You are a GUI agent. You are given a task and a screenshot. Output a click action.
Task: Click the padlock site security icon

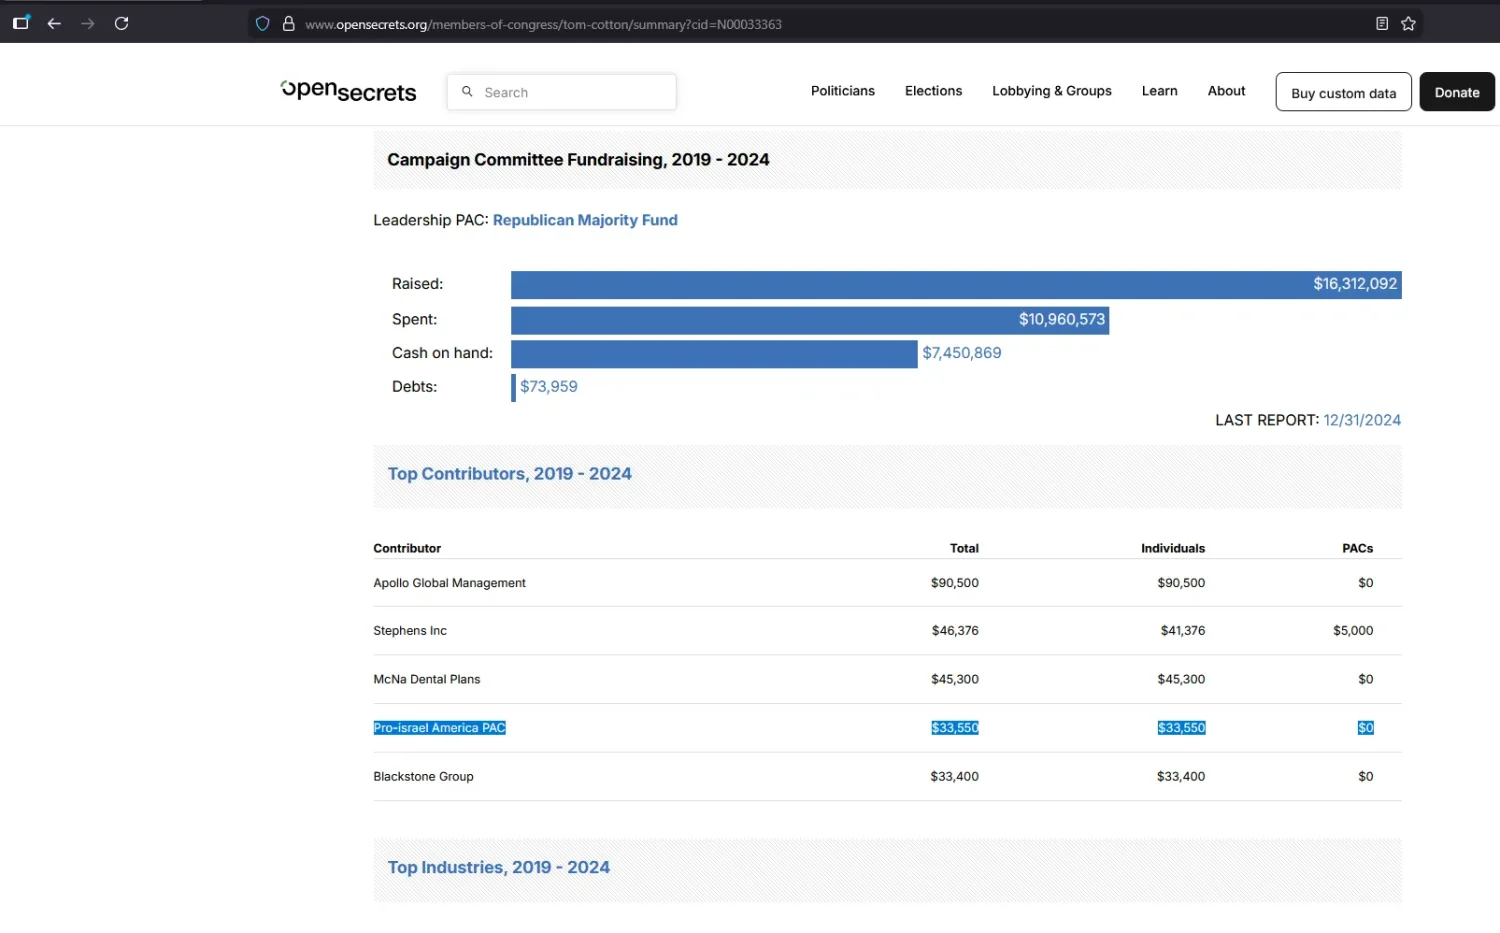coord(288,24)
